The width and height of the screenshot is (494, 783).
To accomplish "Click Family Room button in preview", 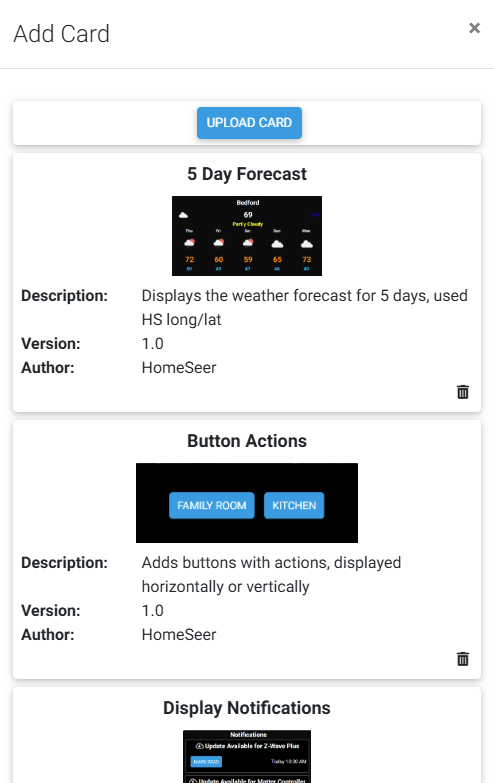I will point(212,505).
